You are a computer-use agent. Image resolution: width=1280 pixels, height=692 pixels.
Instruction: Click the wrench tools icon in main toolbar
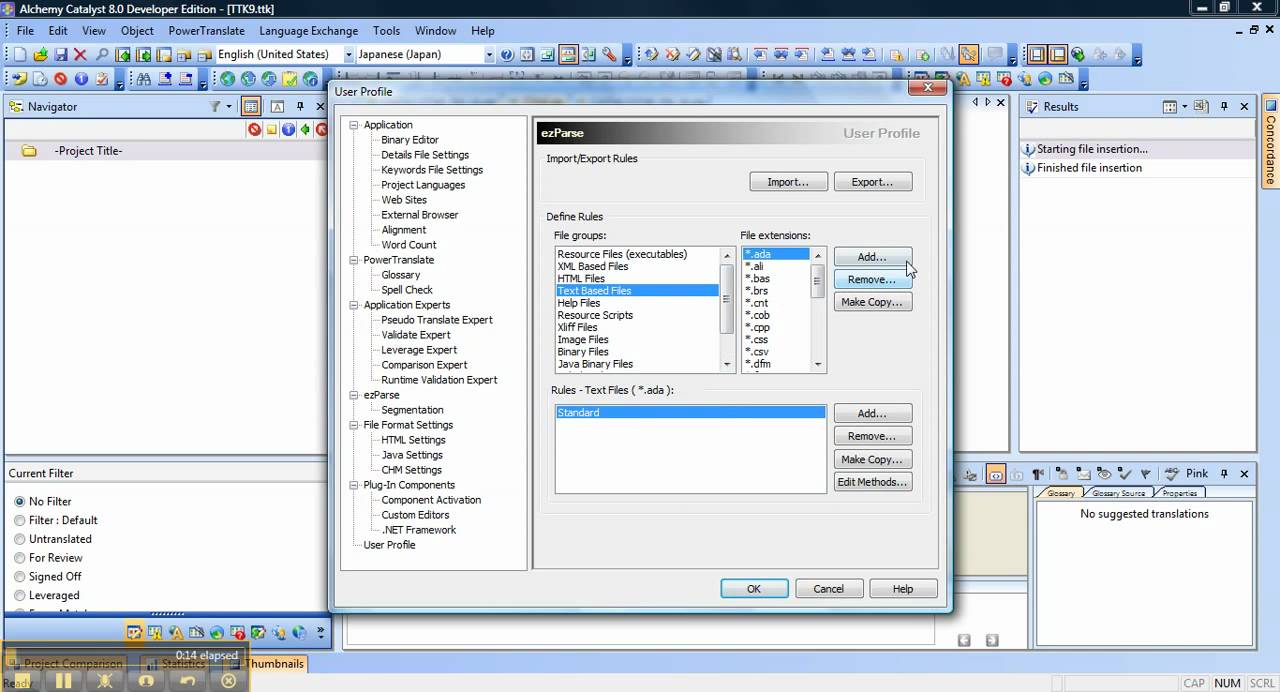click(x=609, y=55)
